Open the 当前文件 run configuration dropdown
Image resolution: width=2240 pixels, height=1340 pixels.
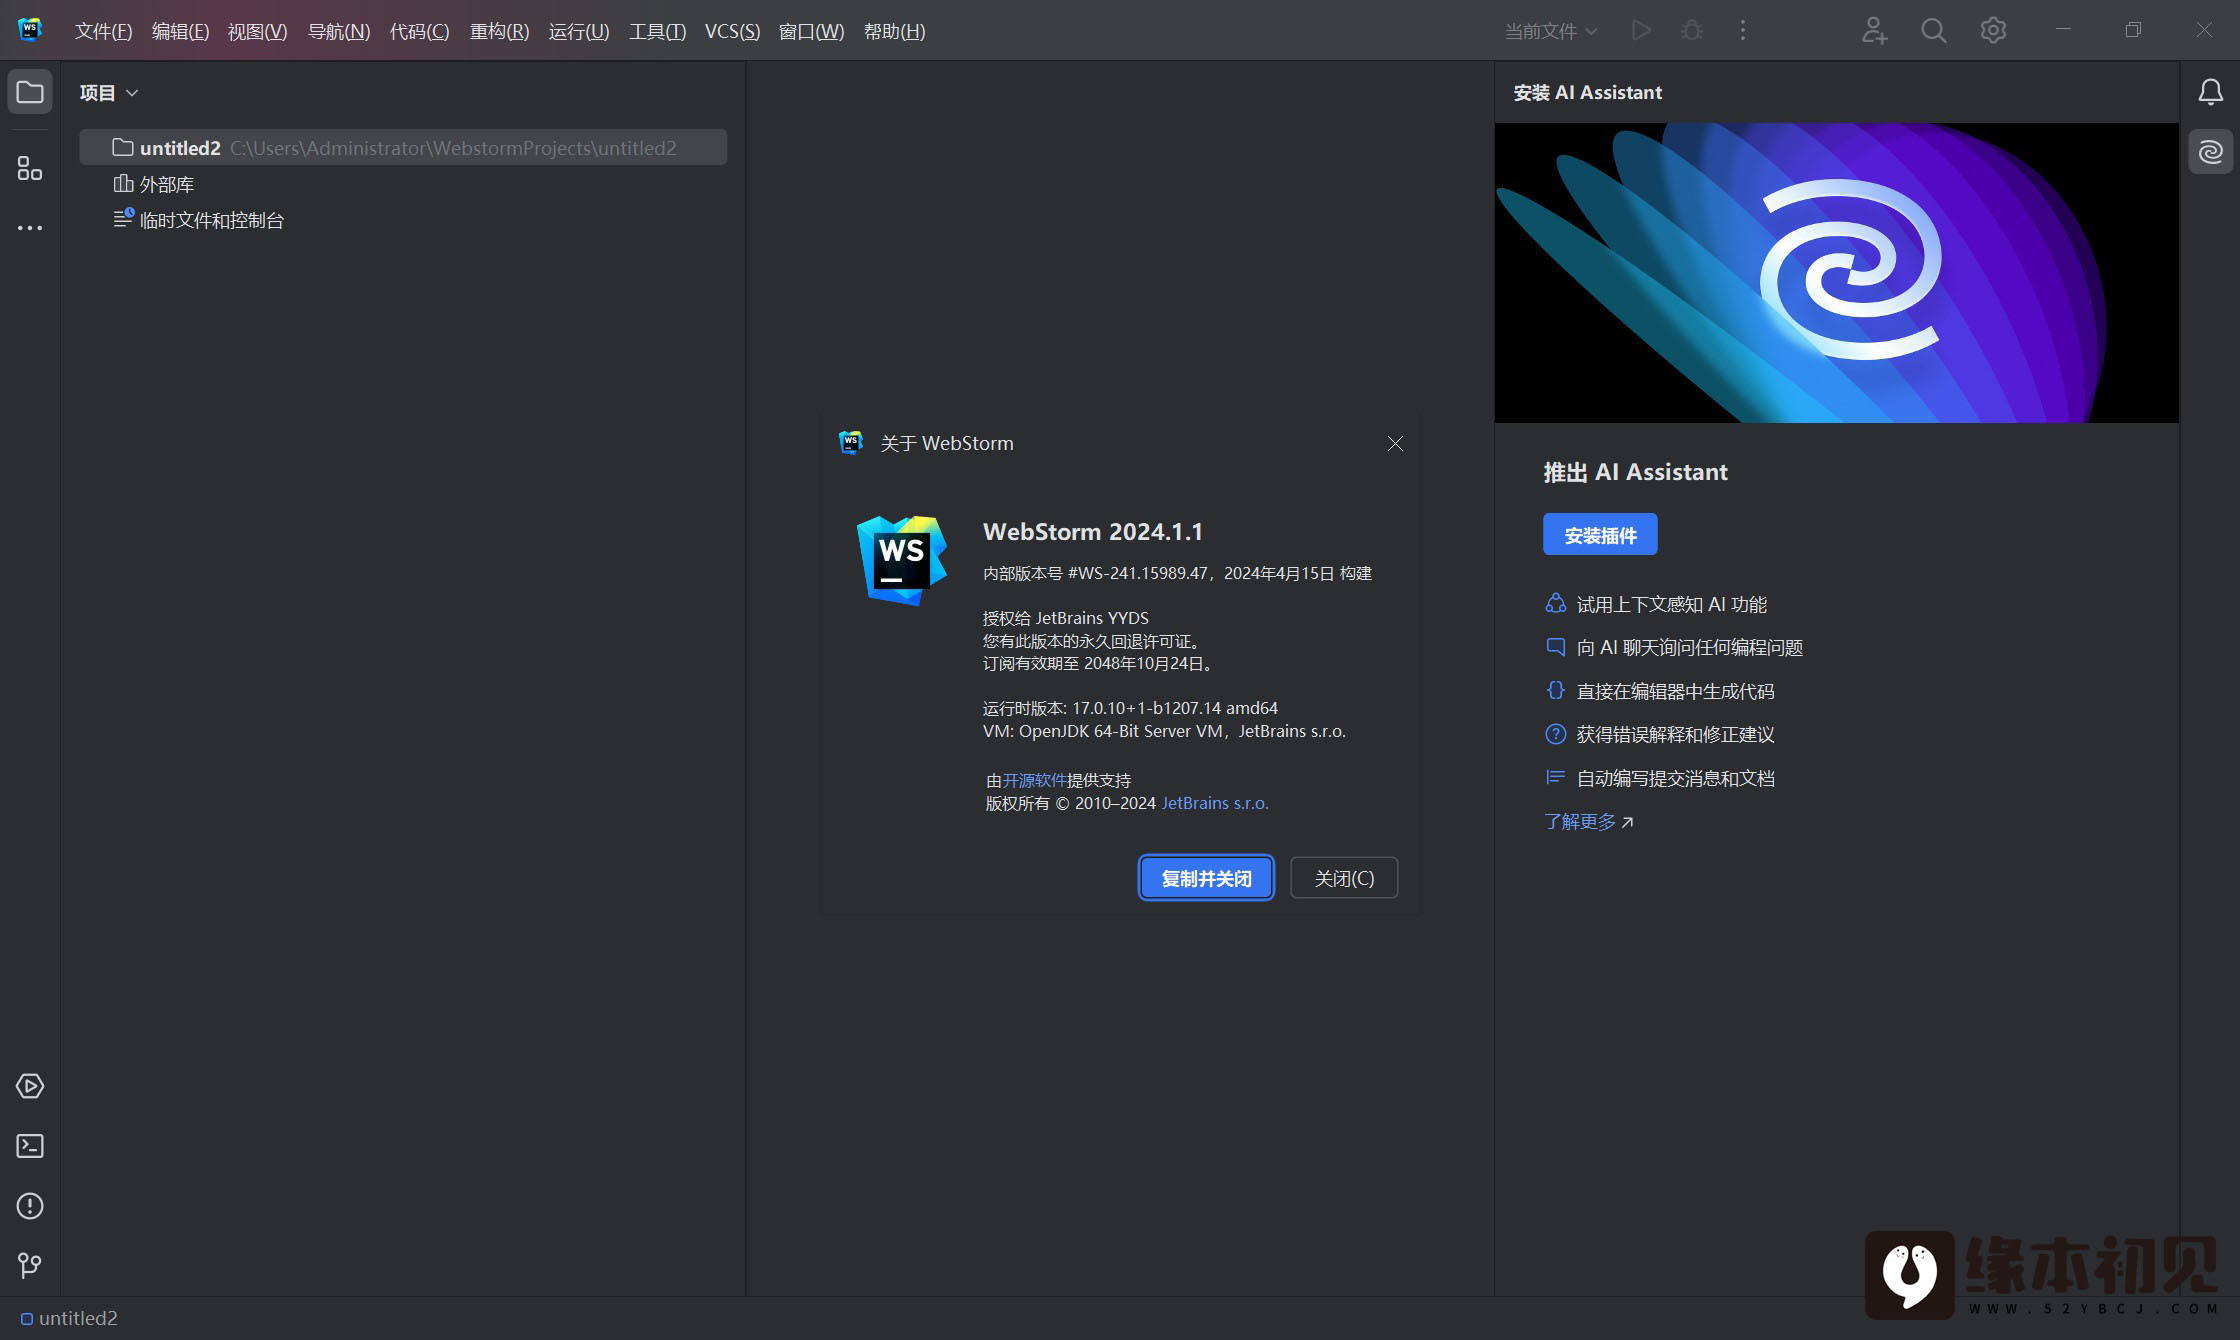click(x=1551, y=31)
